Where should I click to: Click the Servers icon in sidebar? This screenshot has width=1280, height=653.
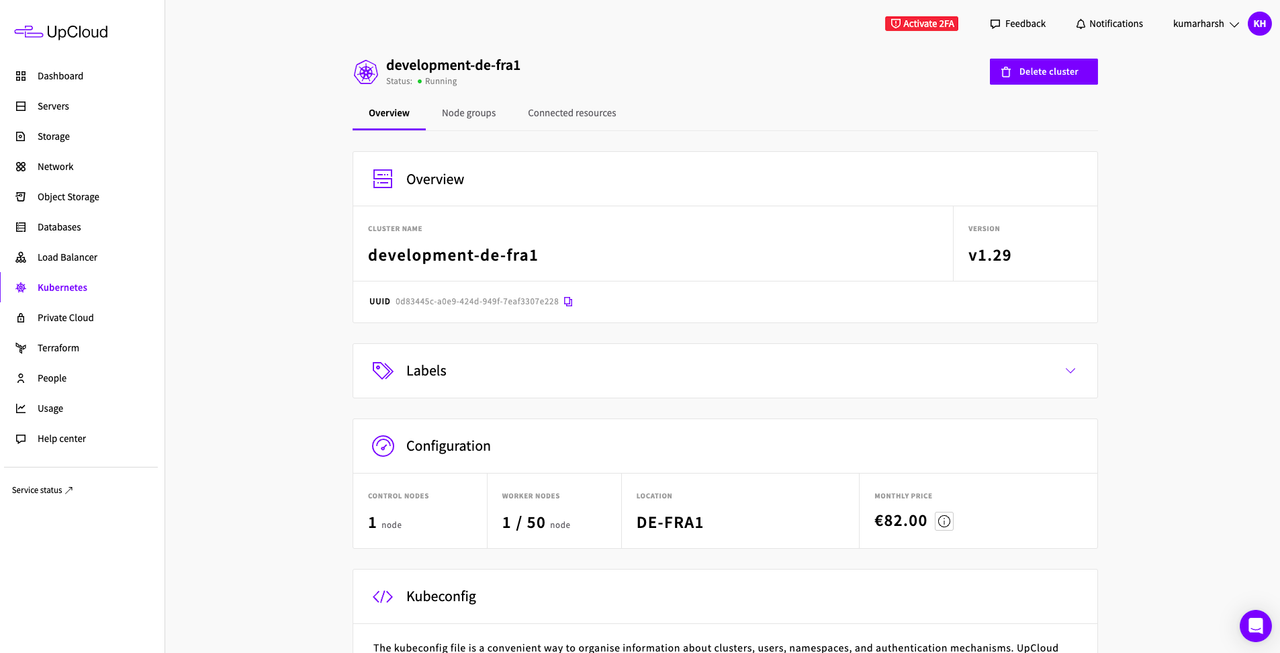(21, 106)
